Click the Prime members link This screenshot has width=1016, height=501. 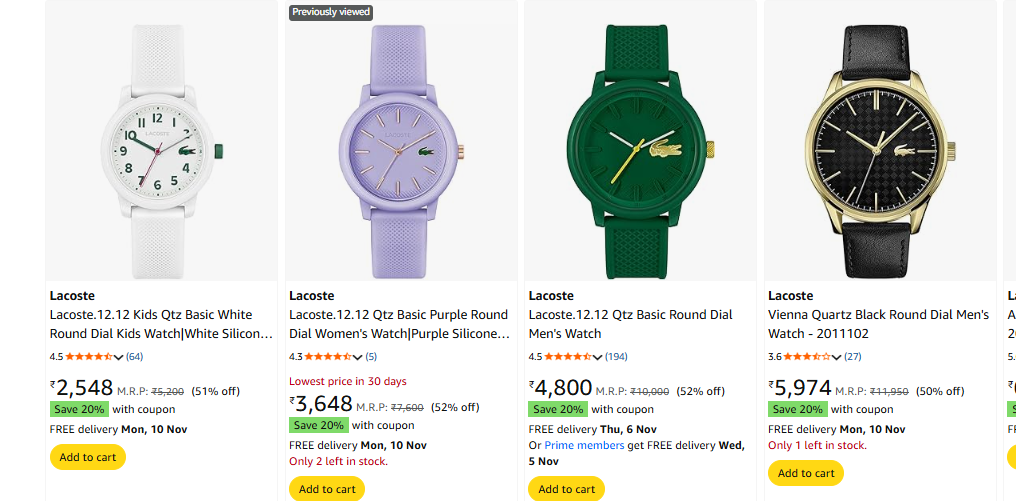point(584,445)
